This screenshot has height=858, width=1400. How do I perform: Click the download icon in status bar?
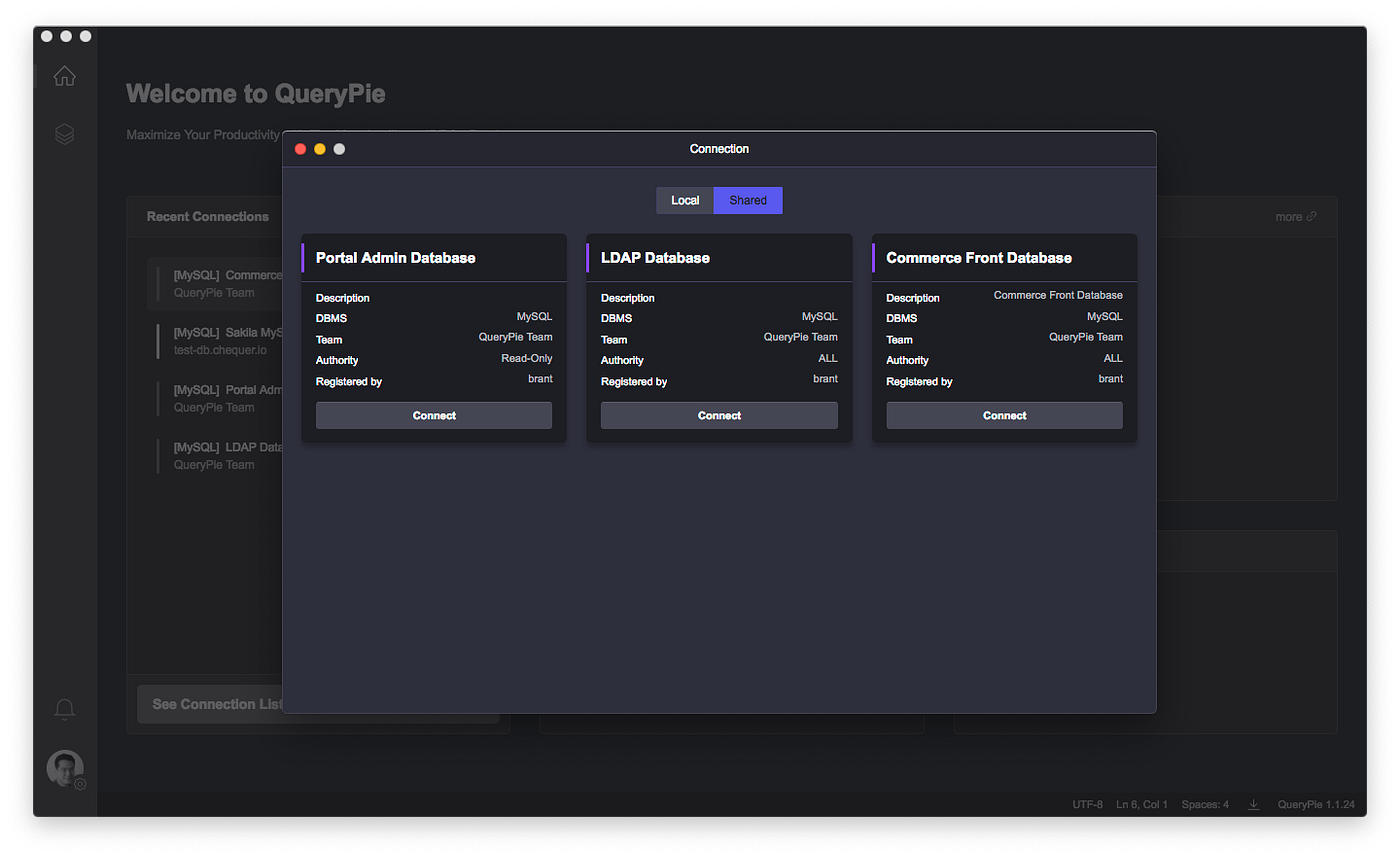pos(1253,804)
